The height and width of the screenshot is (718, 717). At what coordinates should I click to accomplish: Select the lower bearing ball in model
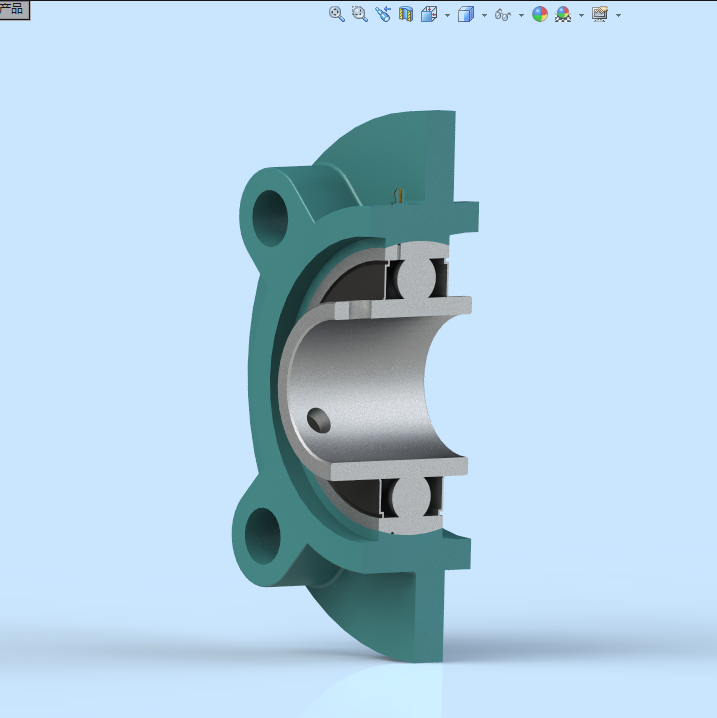click(410, 496)
